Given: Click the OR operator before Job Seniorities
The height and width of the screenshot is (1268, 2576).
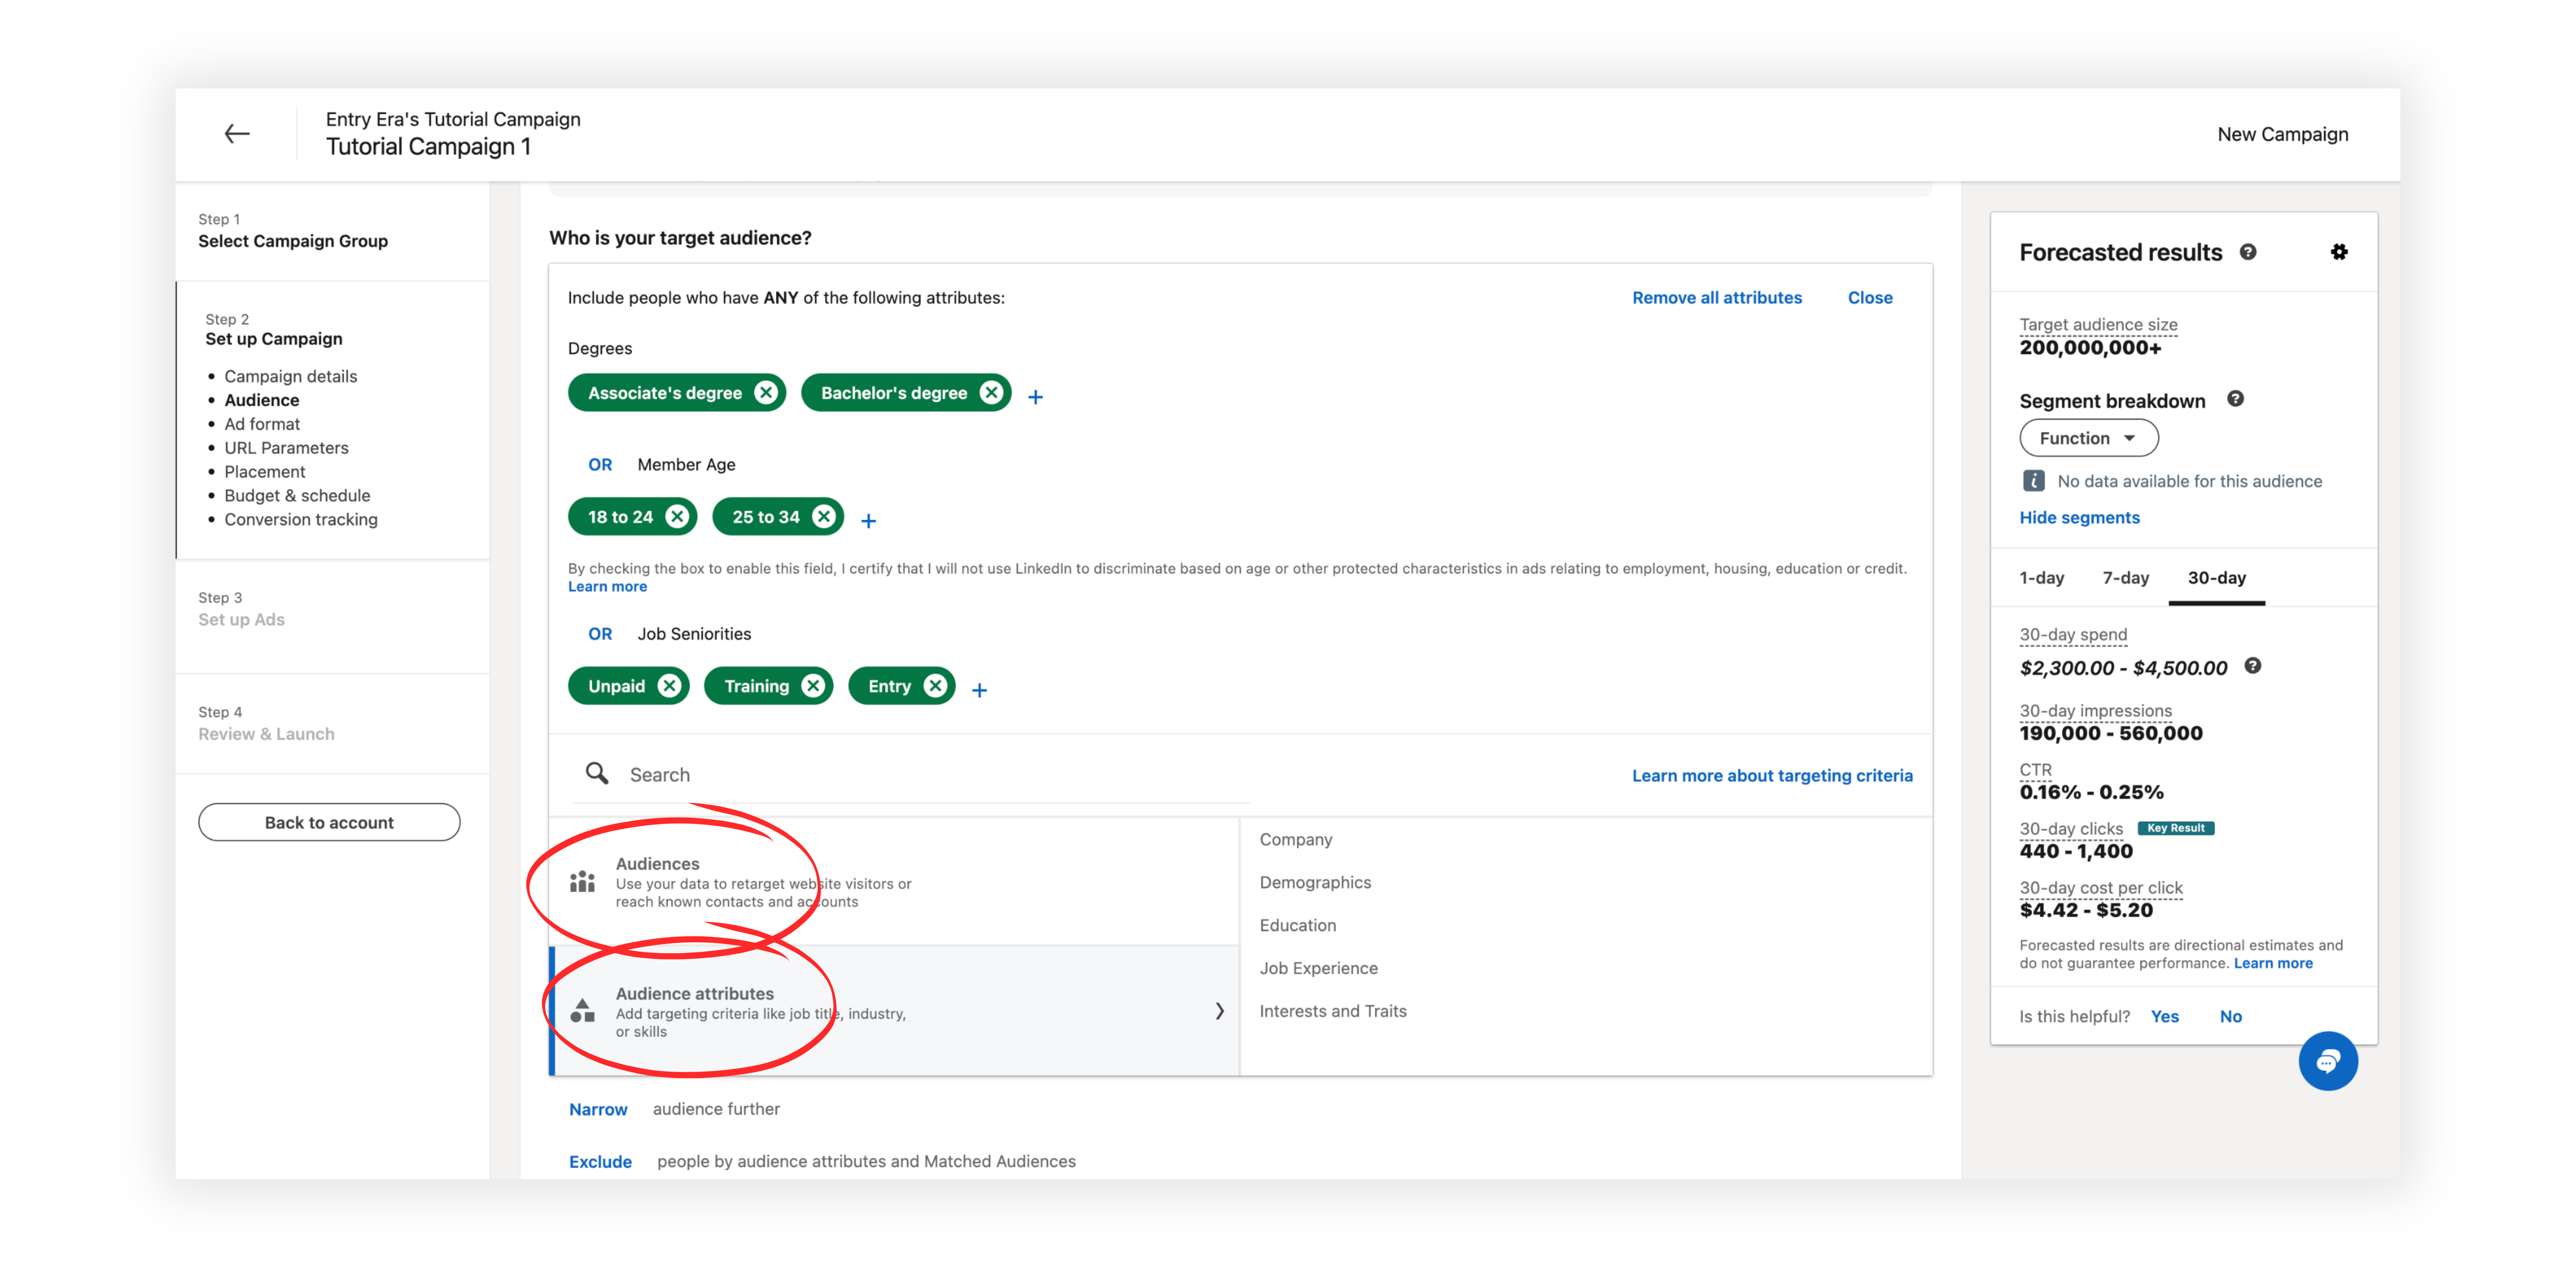Looking at the screenshot, I should tap(600, 633).
